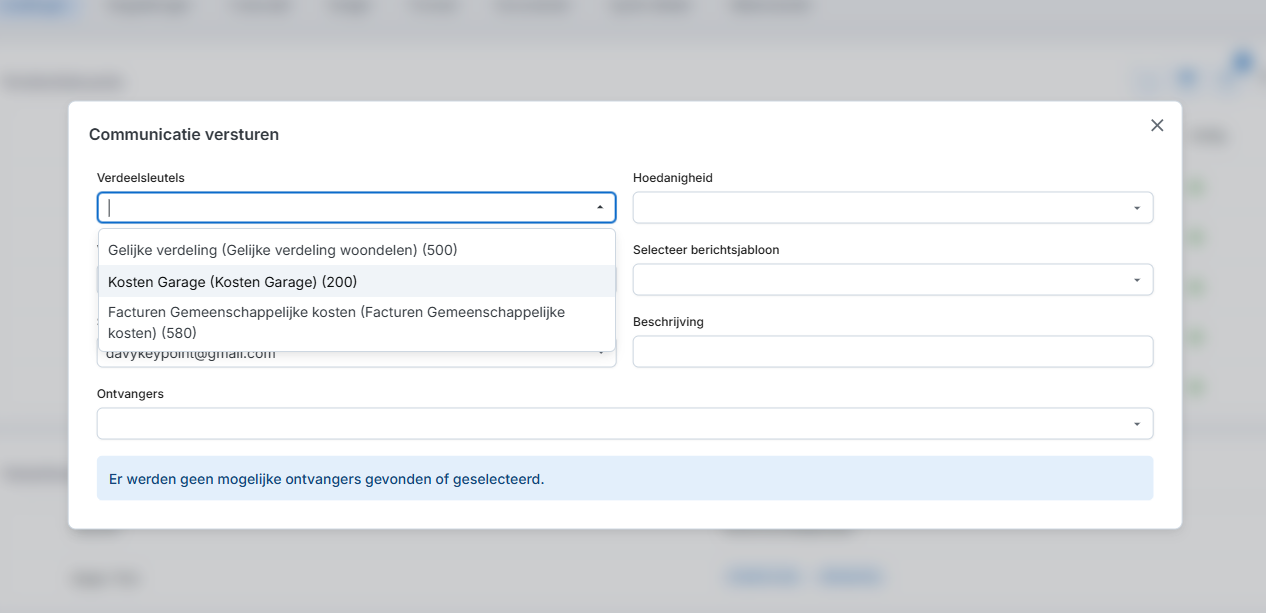Open the Hoedanigheid combo box

click(x=880, y=208)
